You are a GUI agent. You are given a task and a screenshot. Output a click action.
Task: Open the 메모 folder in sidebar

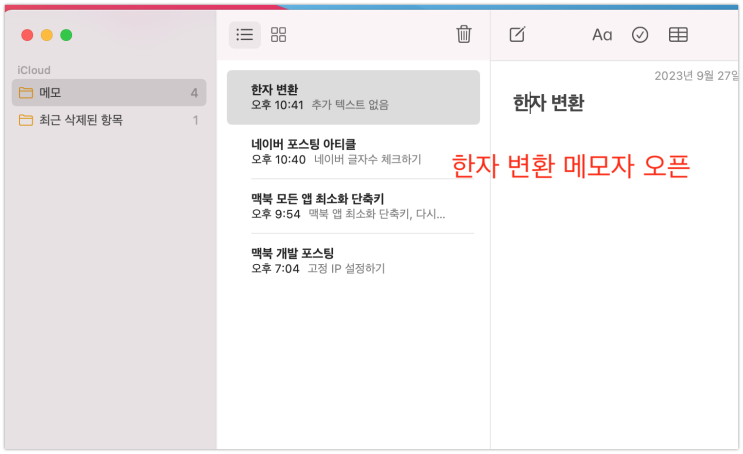point(109,92)
